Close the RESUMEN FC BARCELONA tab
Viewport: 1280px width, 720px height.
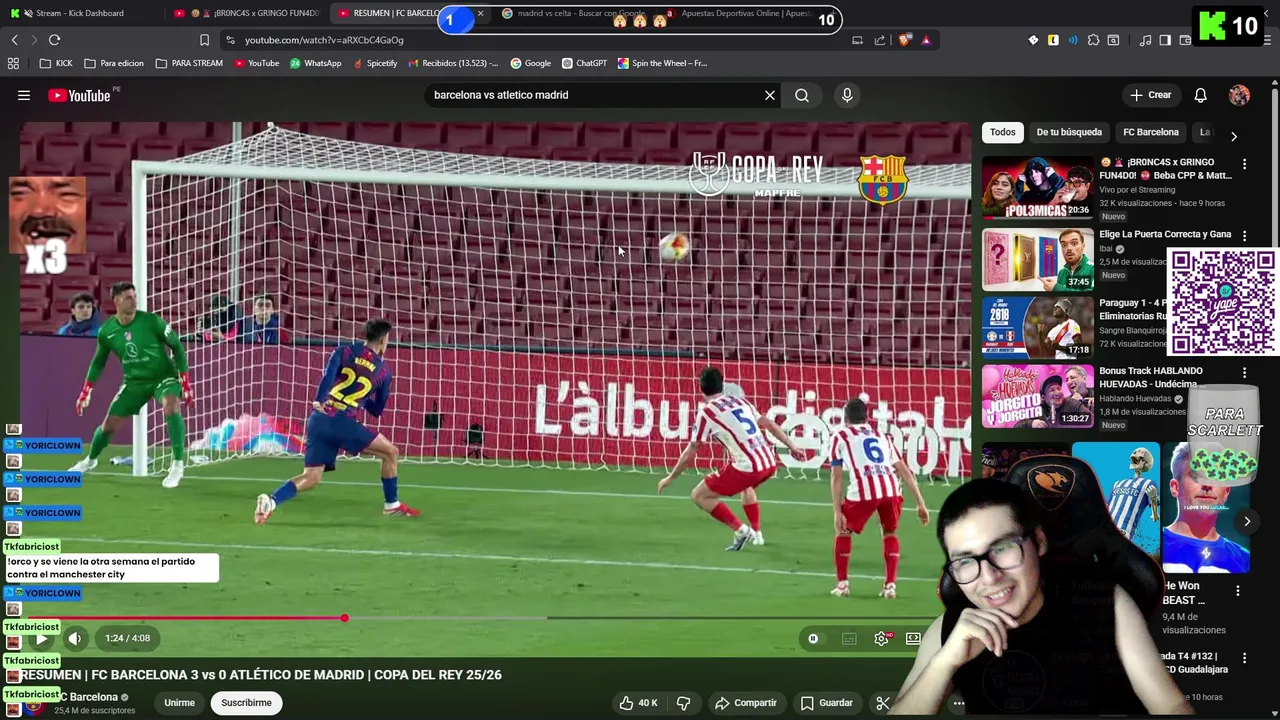[x=481, y=13]
